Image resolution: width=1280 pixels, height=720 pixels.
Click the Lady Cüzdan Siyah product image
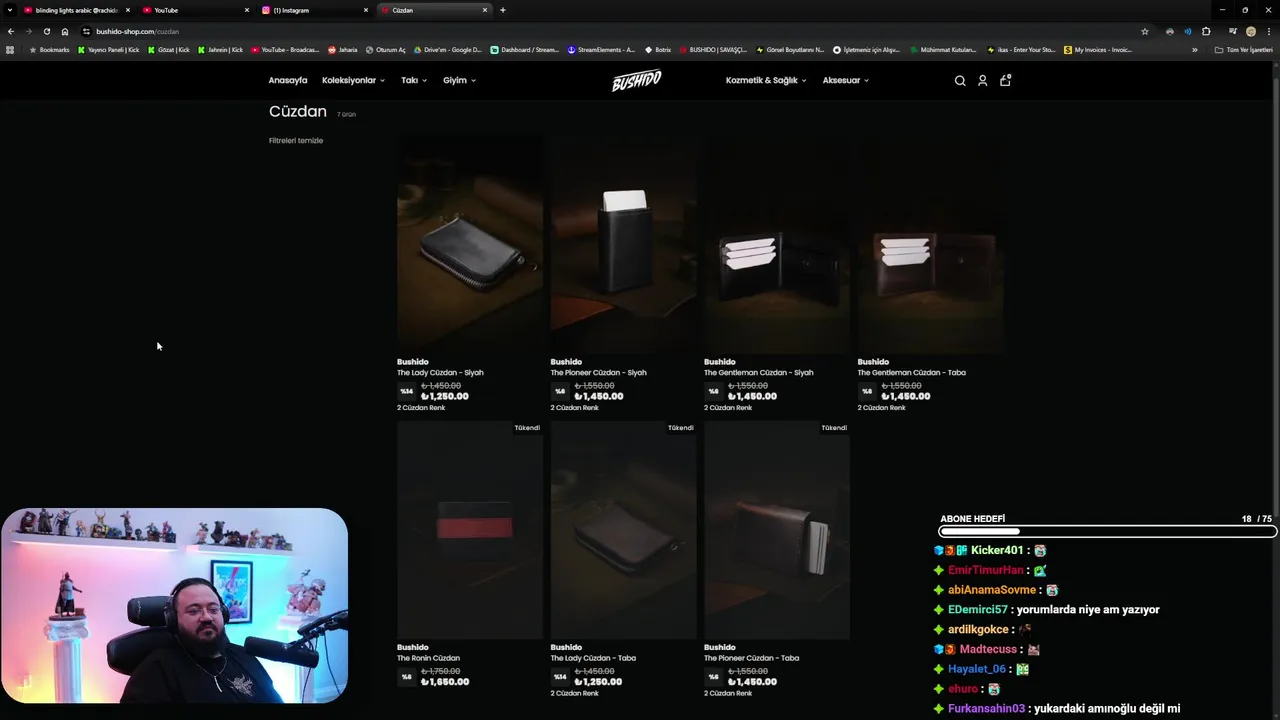[470, 244]
